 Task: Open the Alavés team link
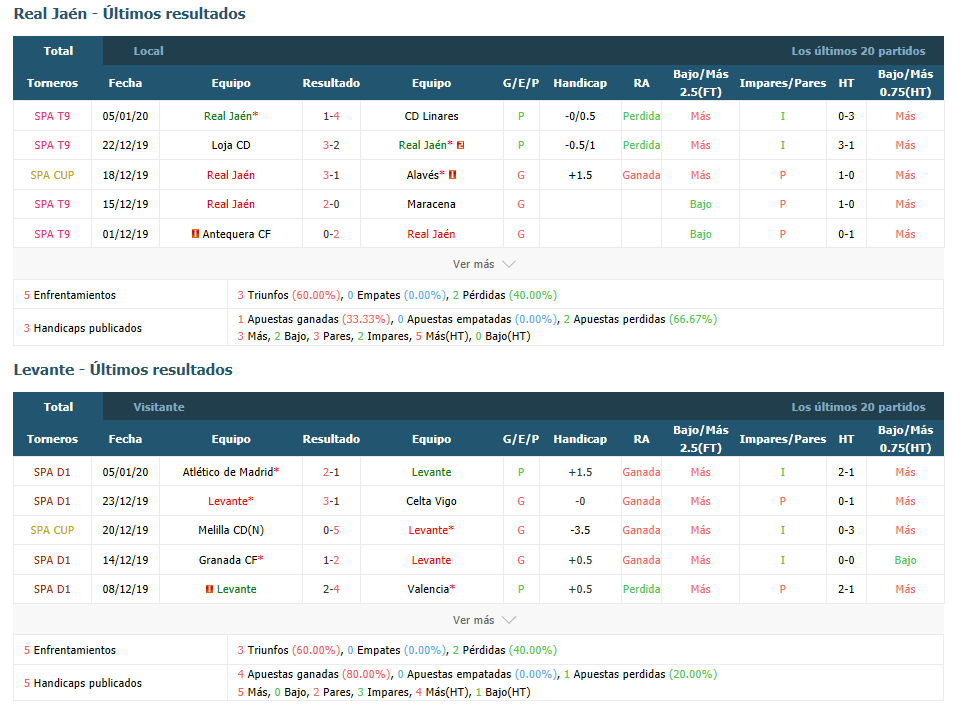[x=425, y=175]
